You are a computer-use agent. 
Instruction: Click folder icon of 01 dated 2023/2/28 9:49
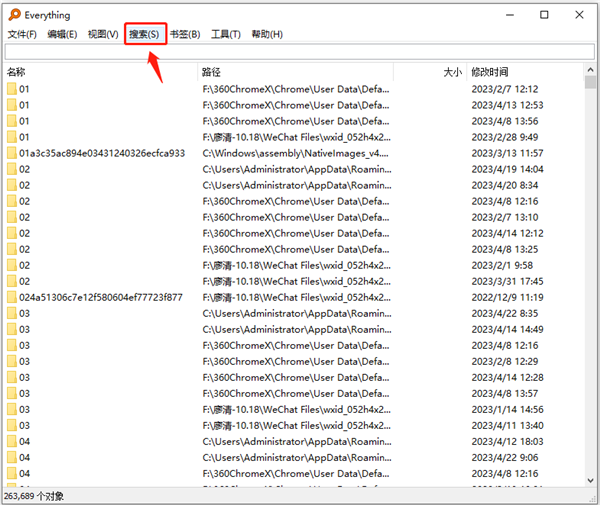pyautogui.click(x=12, y=137)
